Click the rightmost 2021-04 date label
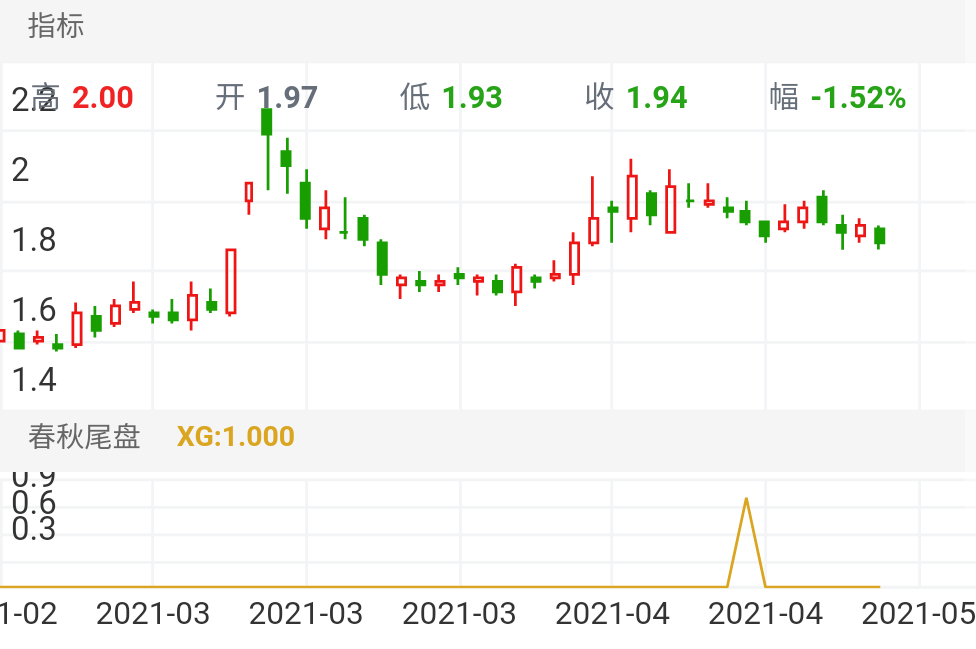Screen dimensions: 976x649 (x=765, y=613)
